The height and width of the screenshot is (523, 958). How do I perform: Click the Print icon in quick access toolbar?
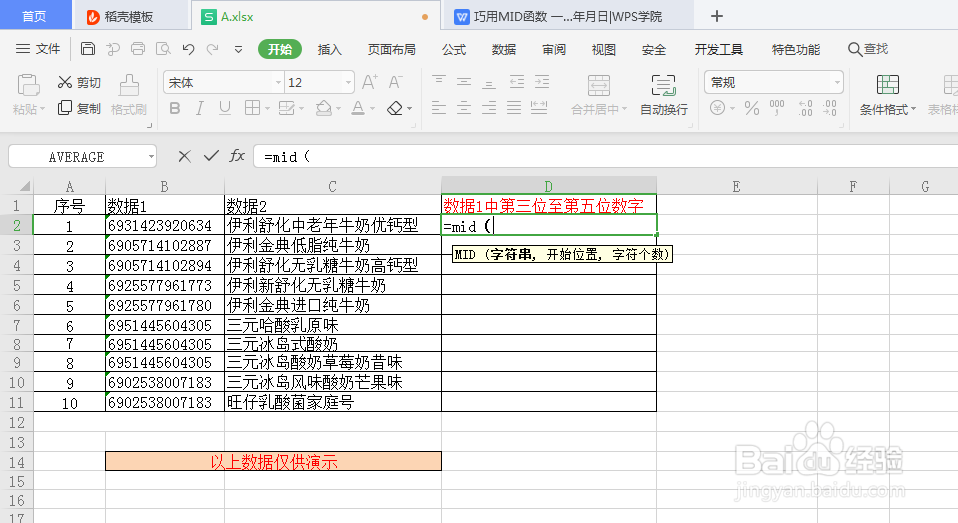coord(138,49)
